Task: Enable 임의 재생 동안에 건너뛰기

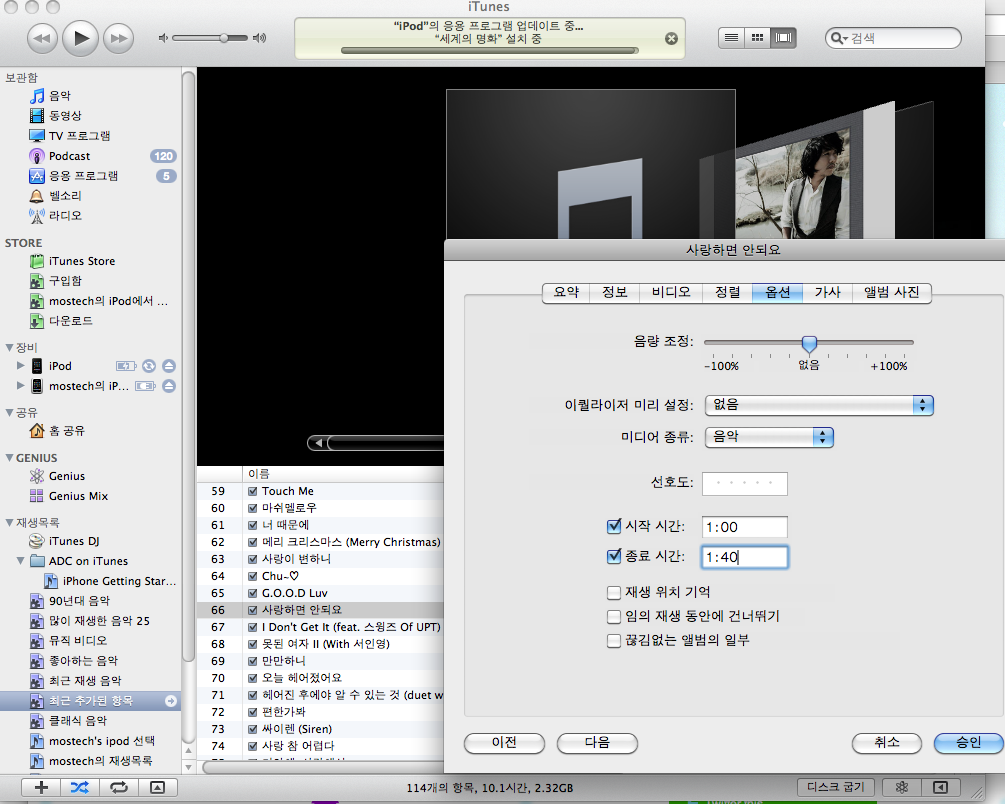Action: 614,617
